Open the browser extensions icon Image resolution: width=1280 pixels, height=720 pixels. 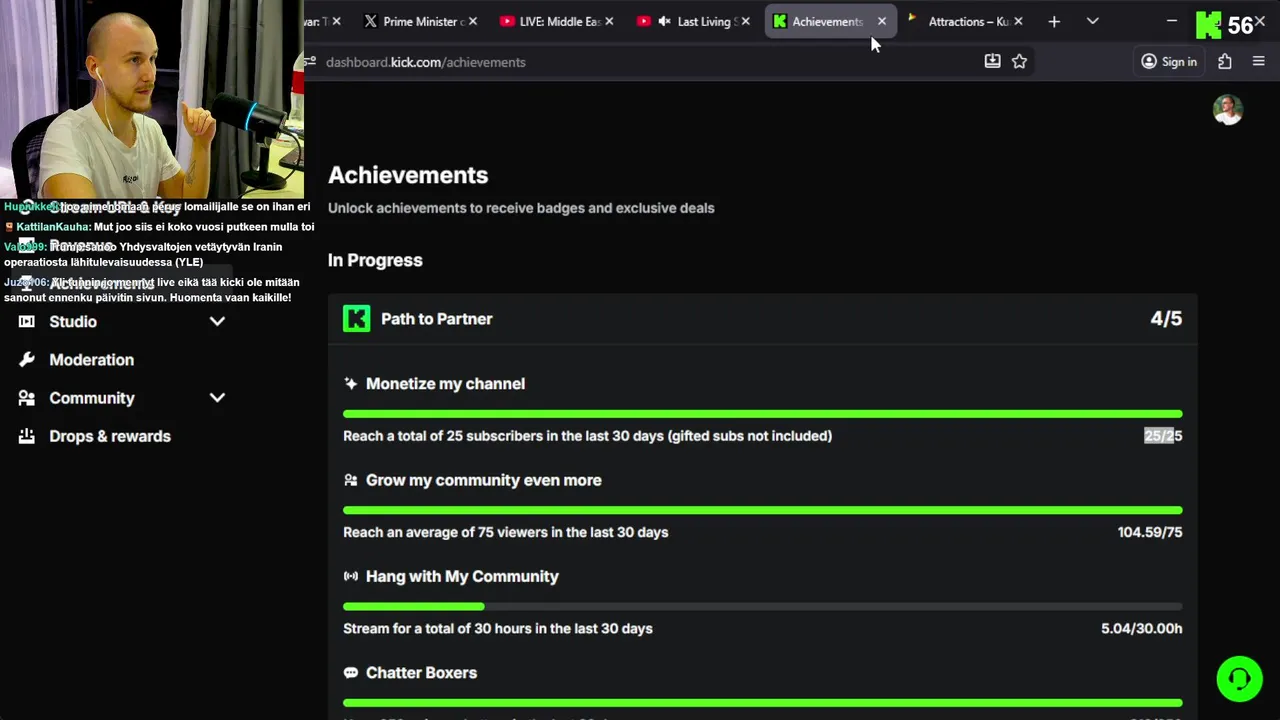pos(1225,61)
